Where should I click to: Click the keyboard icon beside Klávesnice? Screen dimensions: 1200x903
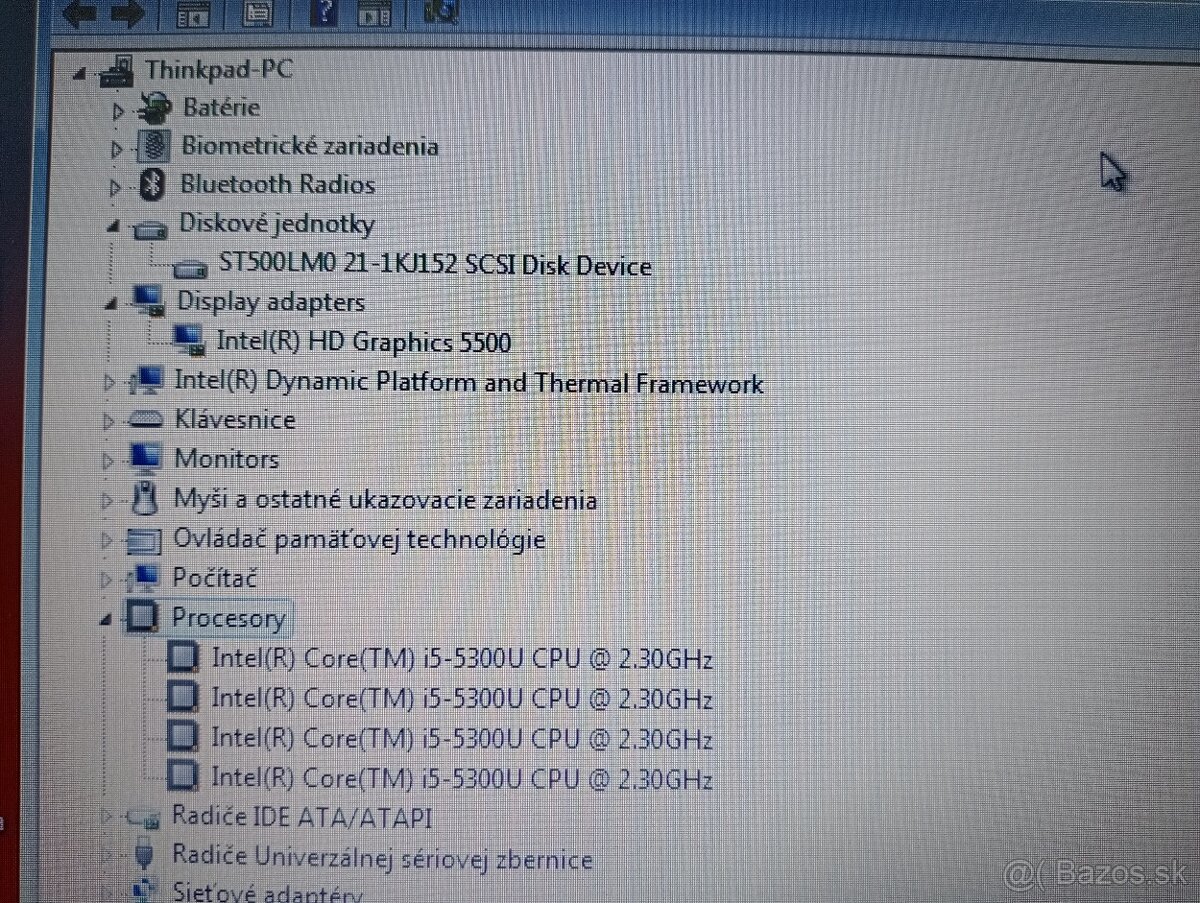coord(147,419)
